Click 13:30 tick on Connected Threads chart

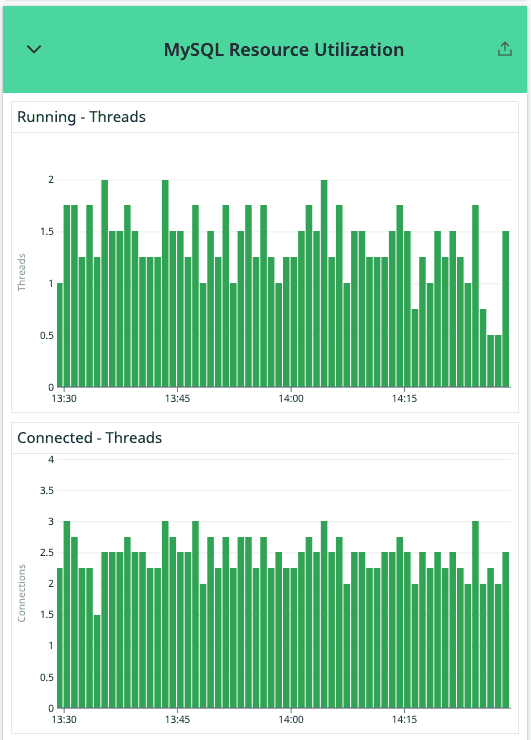coord(64,719)
